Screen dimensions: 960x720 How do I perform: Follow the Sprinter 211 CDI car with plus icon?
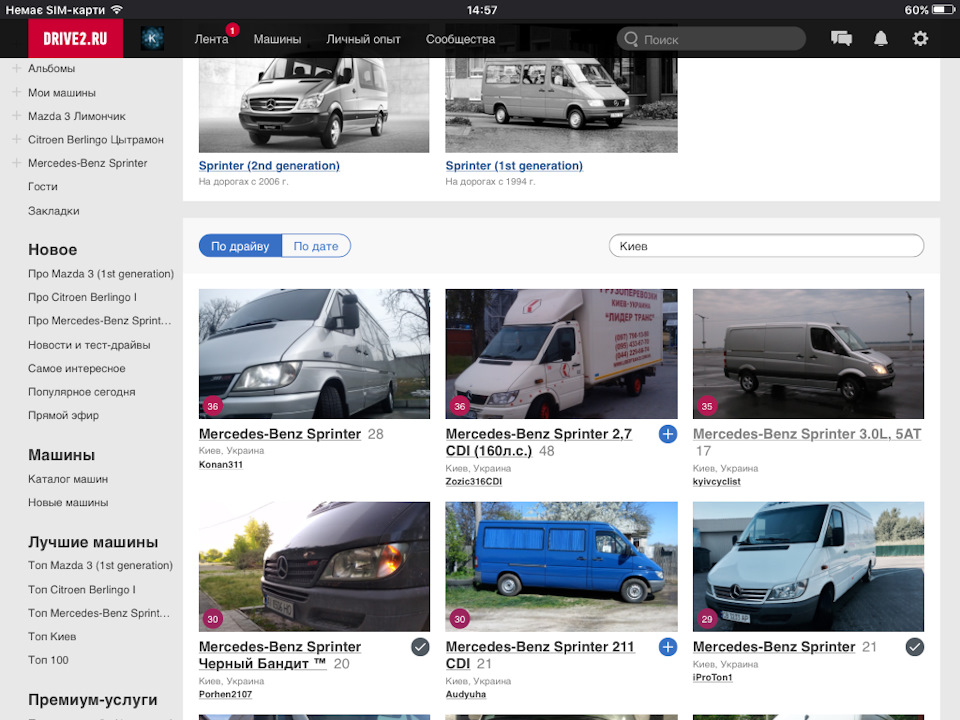667,647
